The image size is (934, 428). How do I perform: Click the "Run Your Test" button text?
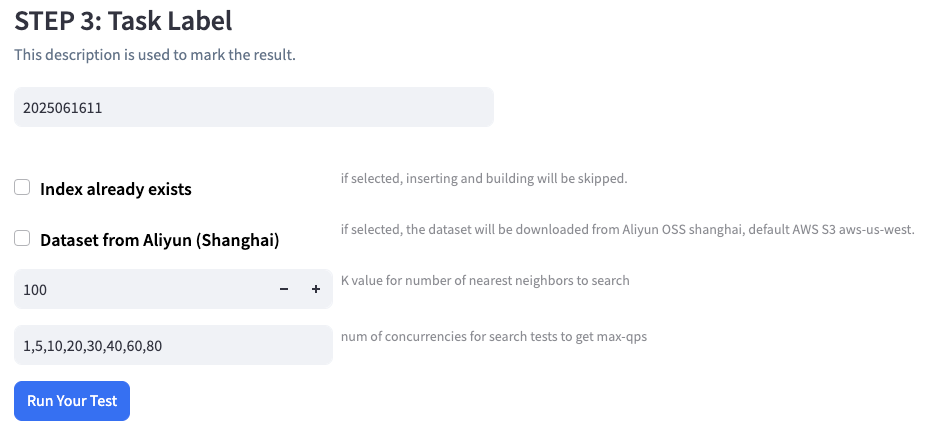click(x=72, y=401)
